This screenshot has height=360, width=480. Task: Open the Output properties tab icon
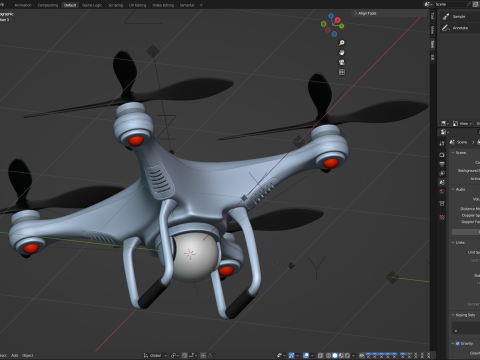point(442,164)
